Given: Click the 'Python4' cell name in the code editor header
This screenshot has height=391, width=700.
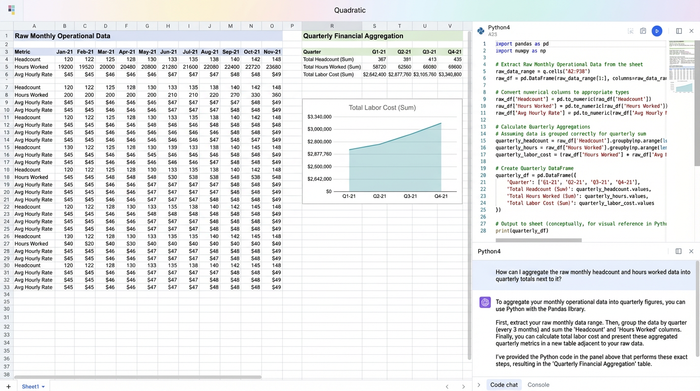Looking at the screenshot, I should (x=499, y=28).
